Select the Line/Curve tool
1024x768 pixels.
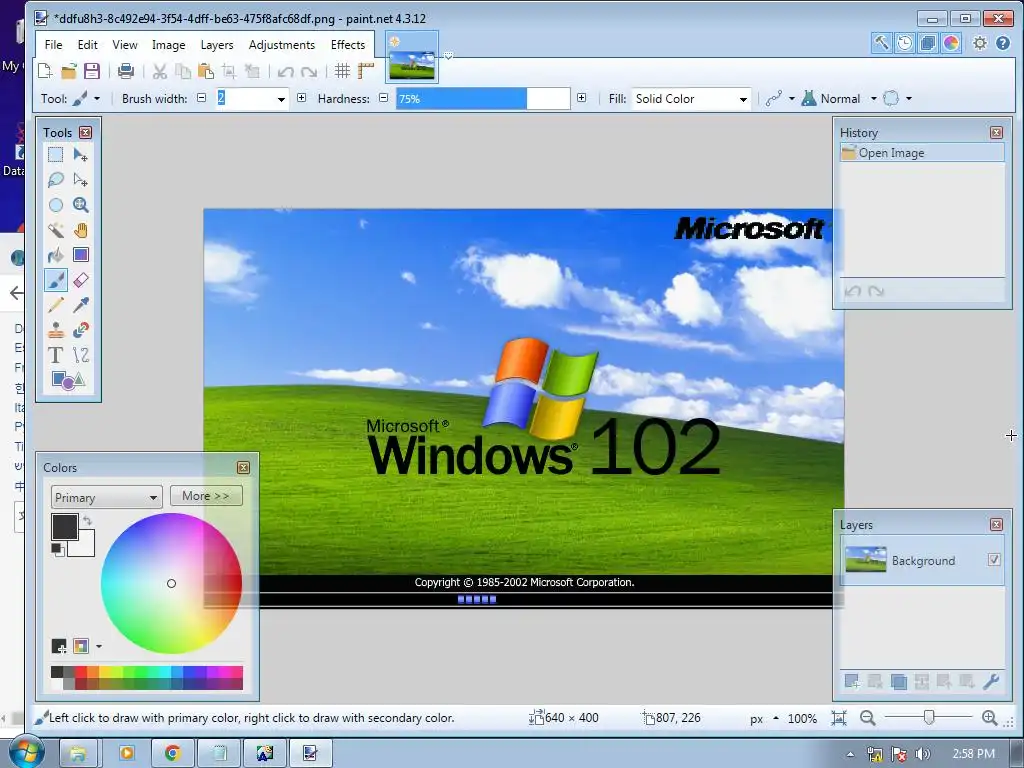(x=80, y=355)
